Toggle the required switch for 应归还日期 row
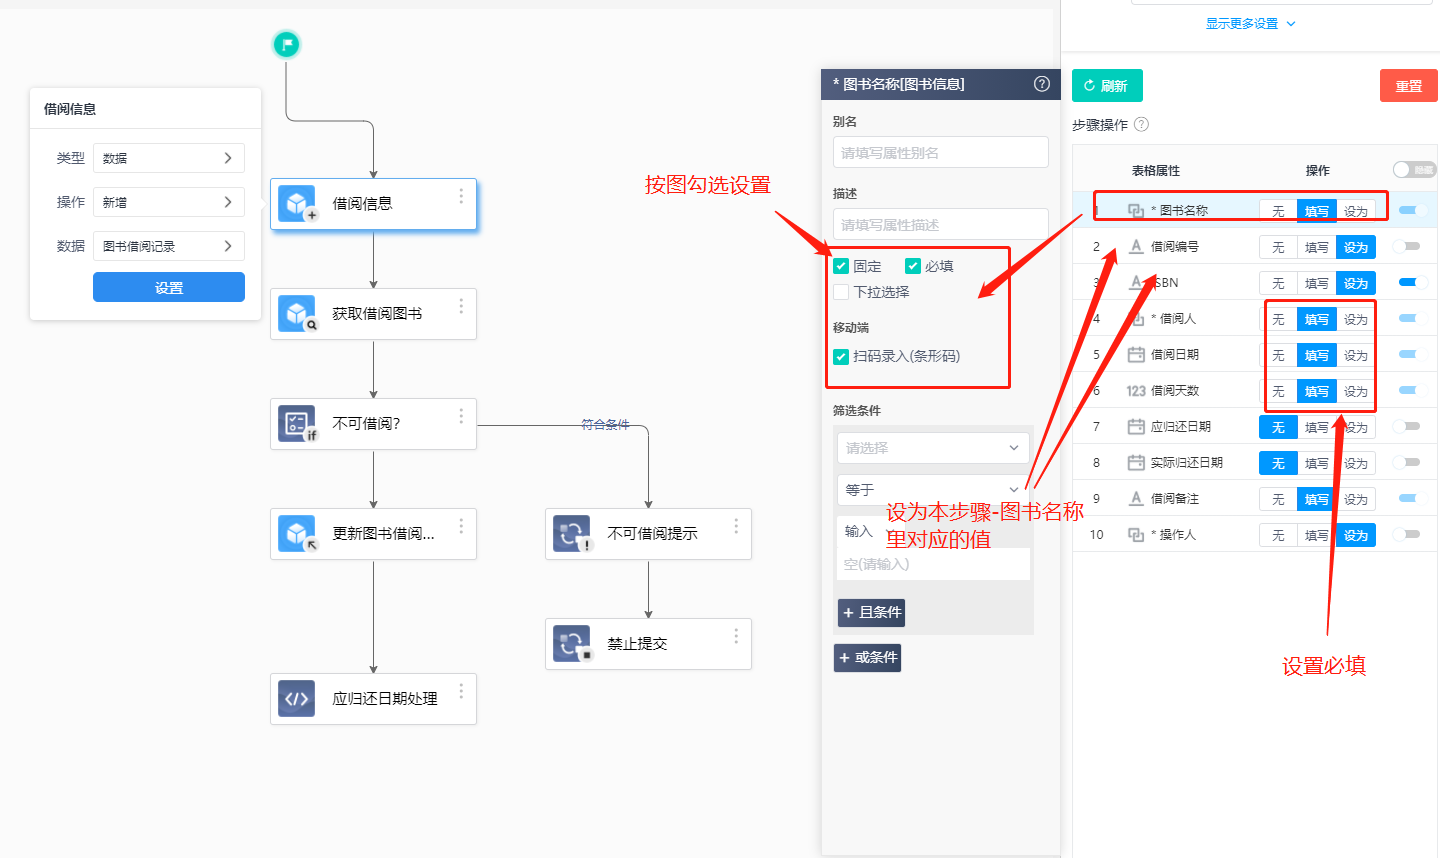Viewport: 1440px width, 858px height. point(1409,426)
